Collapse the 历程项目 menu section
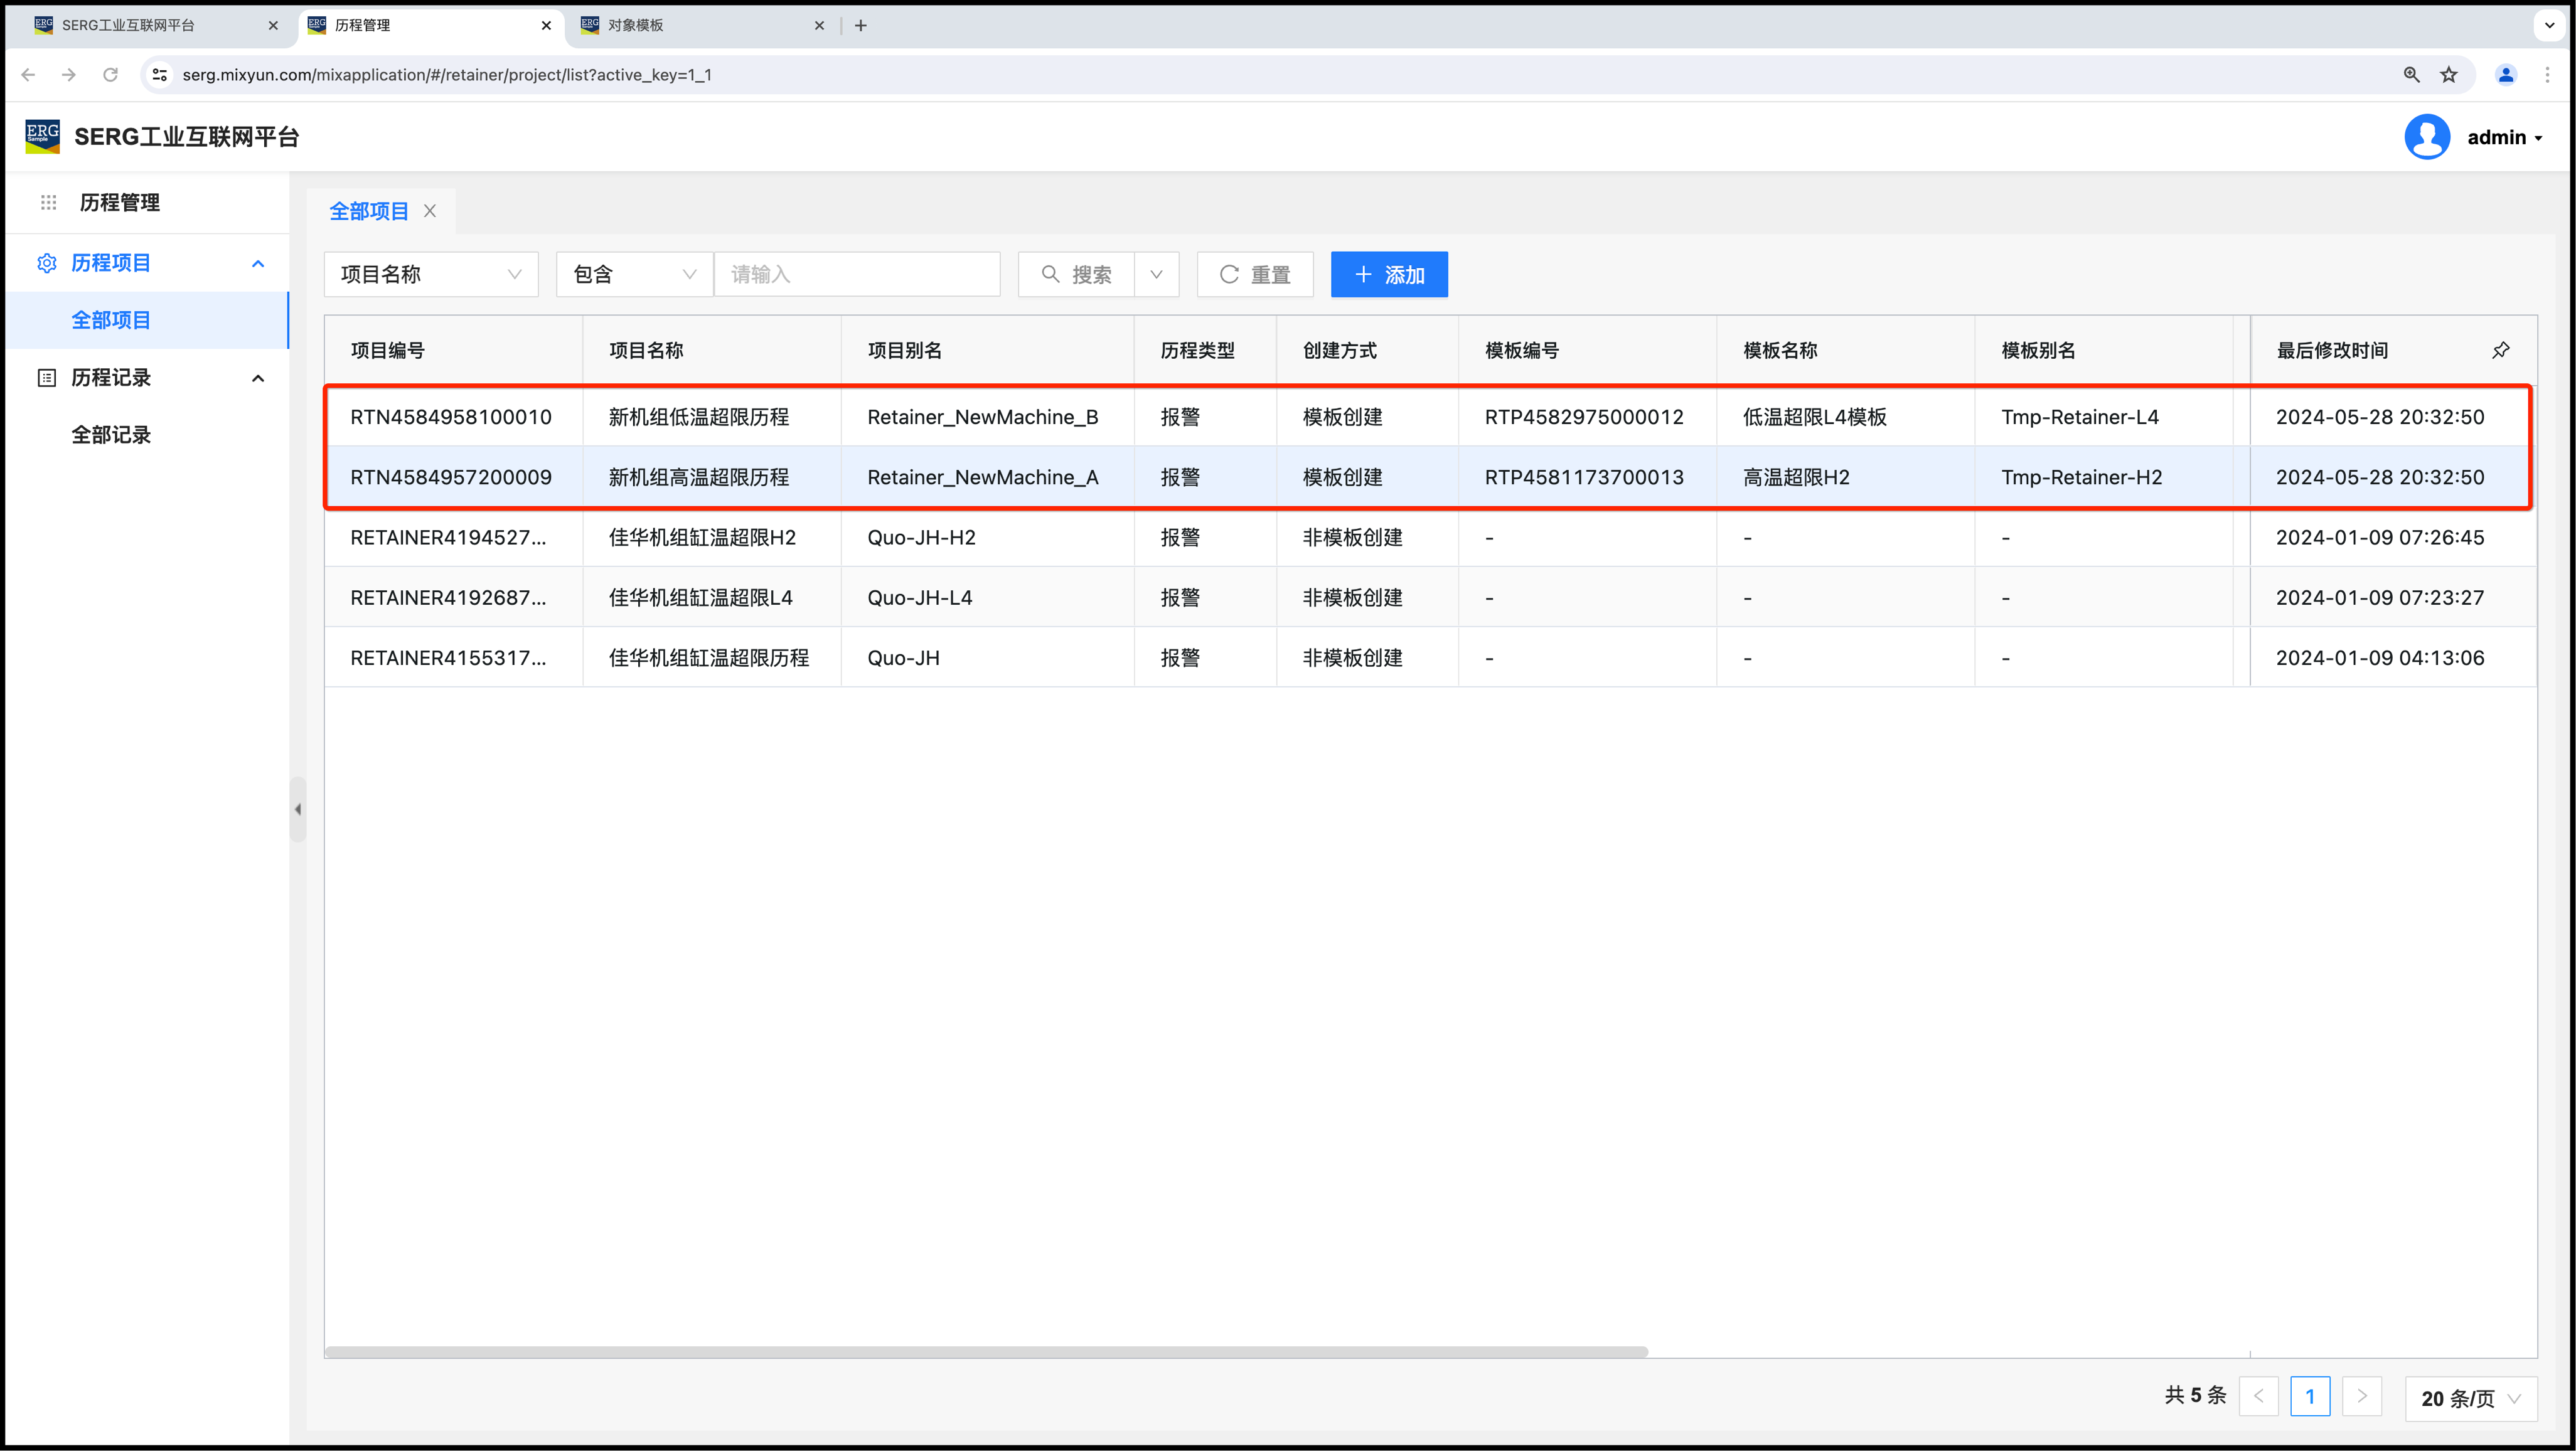Screen dimensions: 2576x1451 [x=258, y=263]
